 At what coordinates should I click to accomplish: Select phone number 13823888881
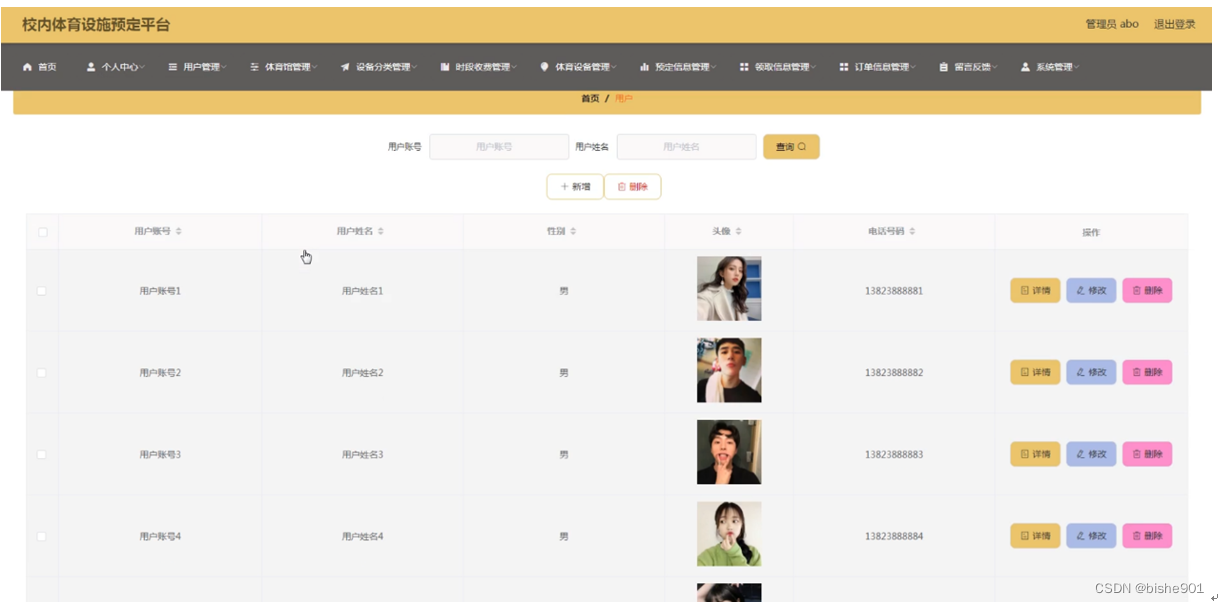point(894,291)
